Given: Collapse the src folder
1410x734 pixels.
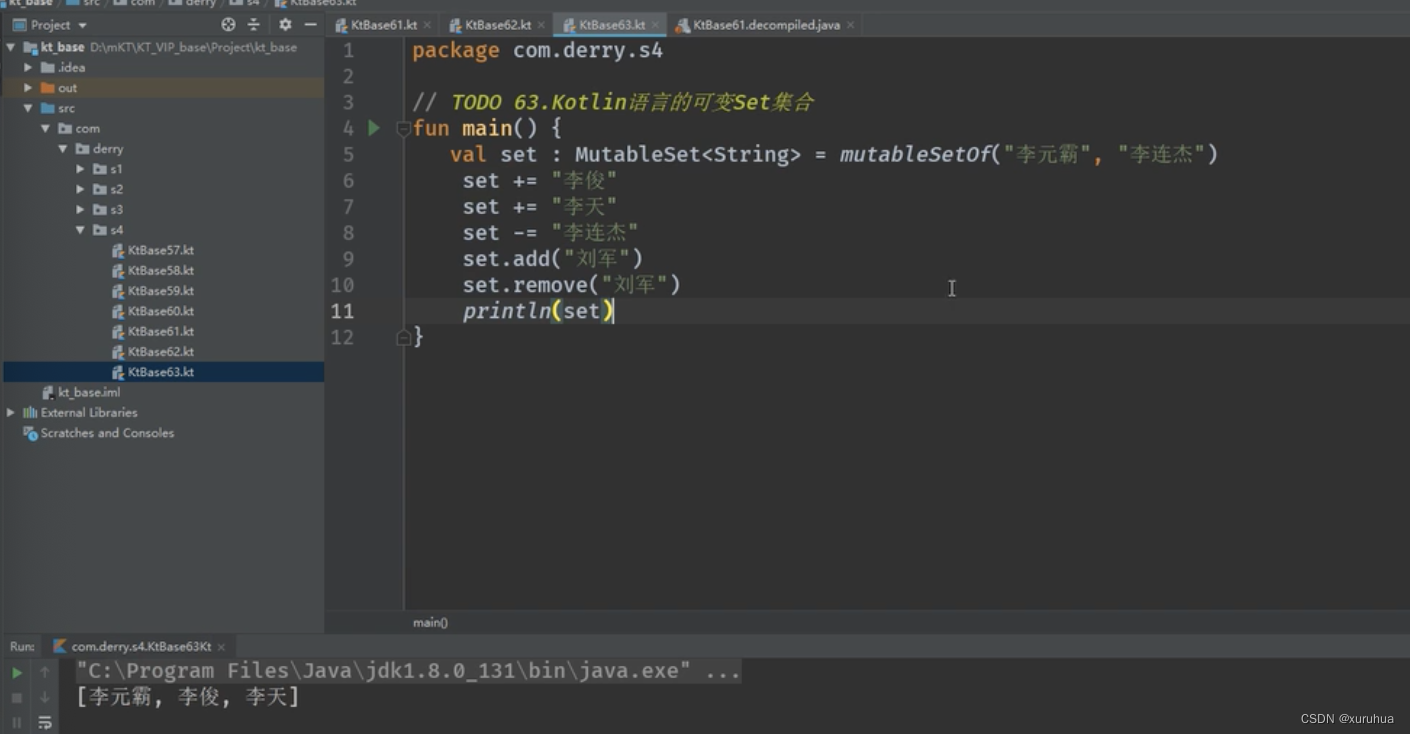Looking at the screenshot, I should click(x=28, y=108).
